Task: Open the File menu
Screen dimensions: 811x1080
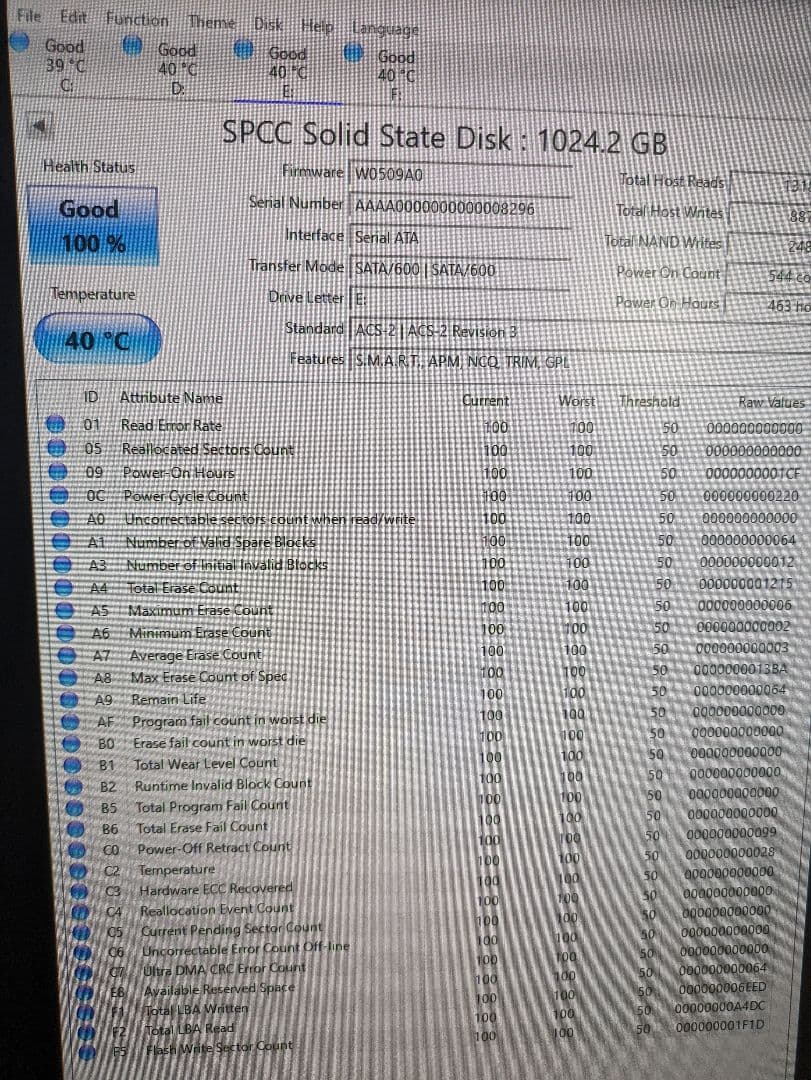Action: [x=28, y=14]
